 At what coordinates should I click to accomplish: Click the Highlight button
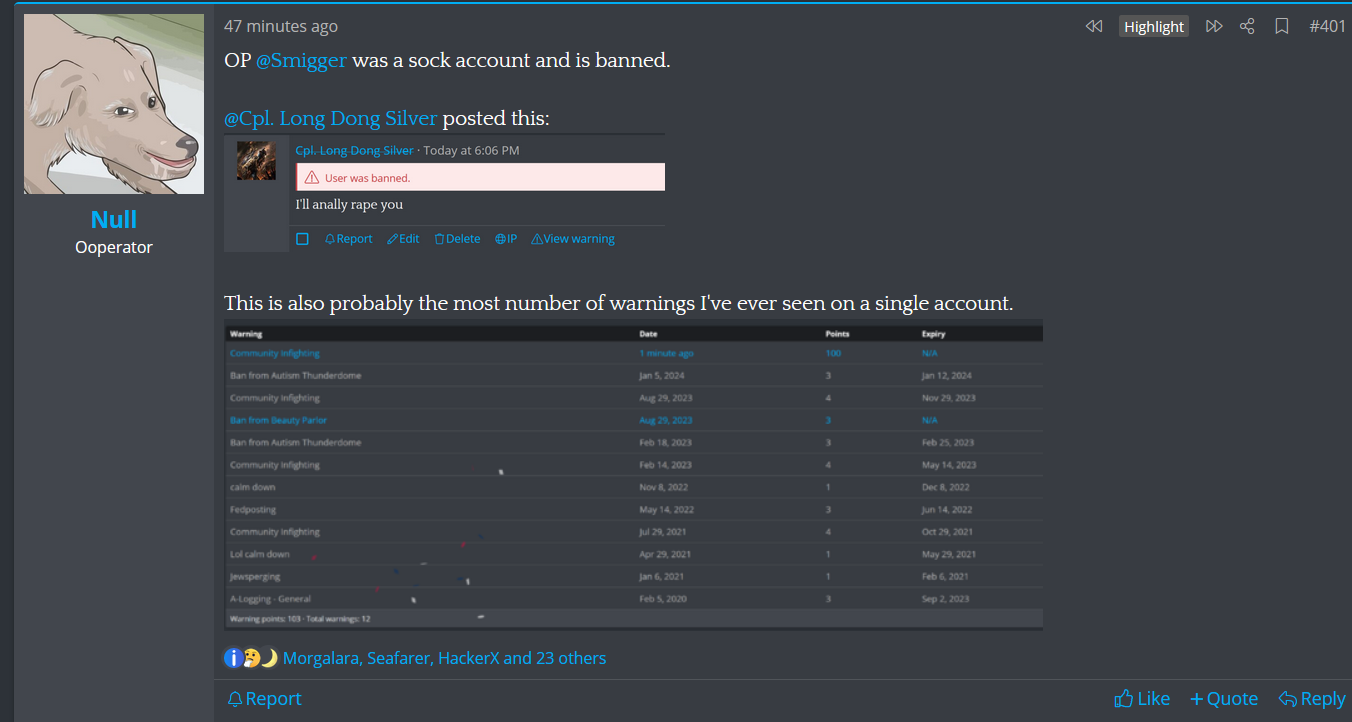tap(1153, 27)
